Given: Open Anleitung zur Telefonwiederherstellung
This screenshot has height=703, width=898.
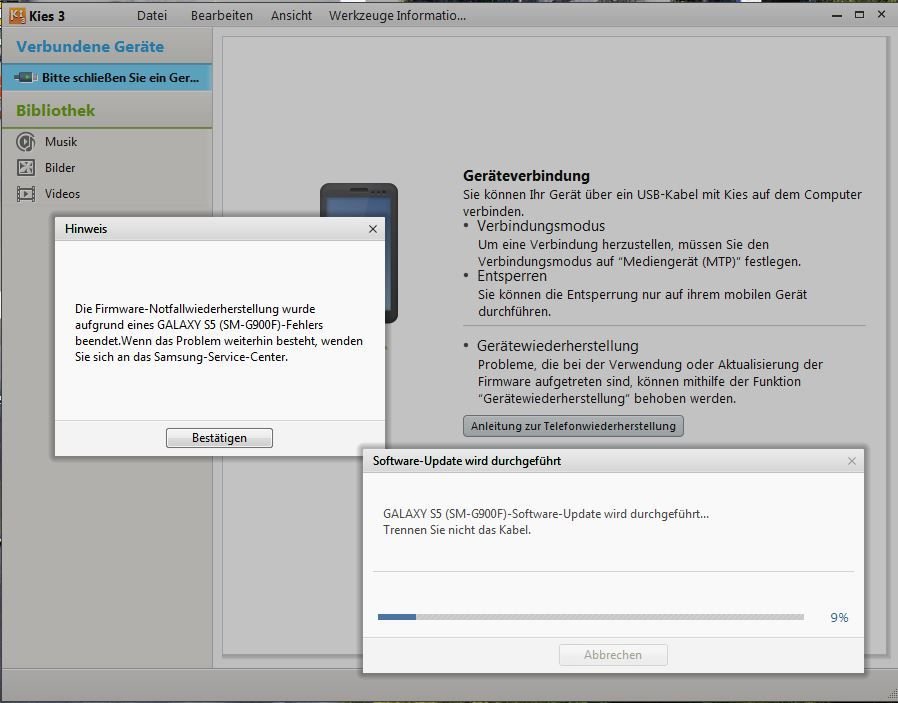Looking at the screenshot, I should (573, 426).
